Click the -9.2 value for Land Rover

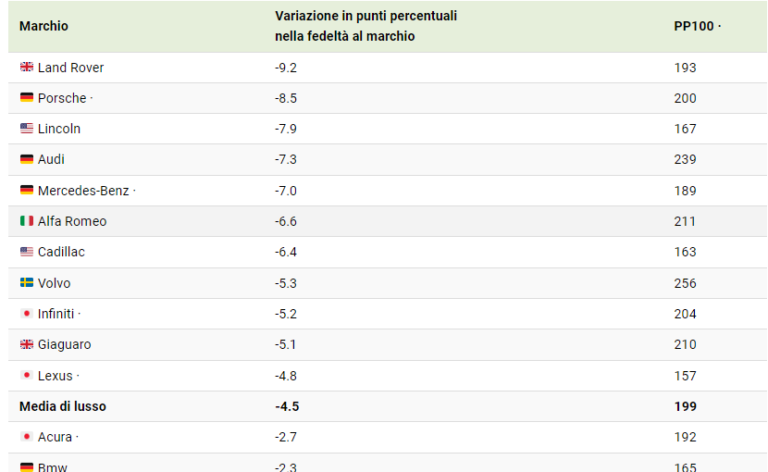(286, 68)
